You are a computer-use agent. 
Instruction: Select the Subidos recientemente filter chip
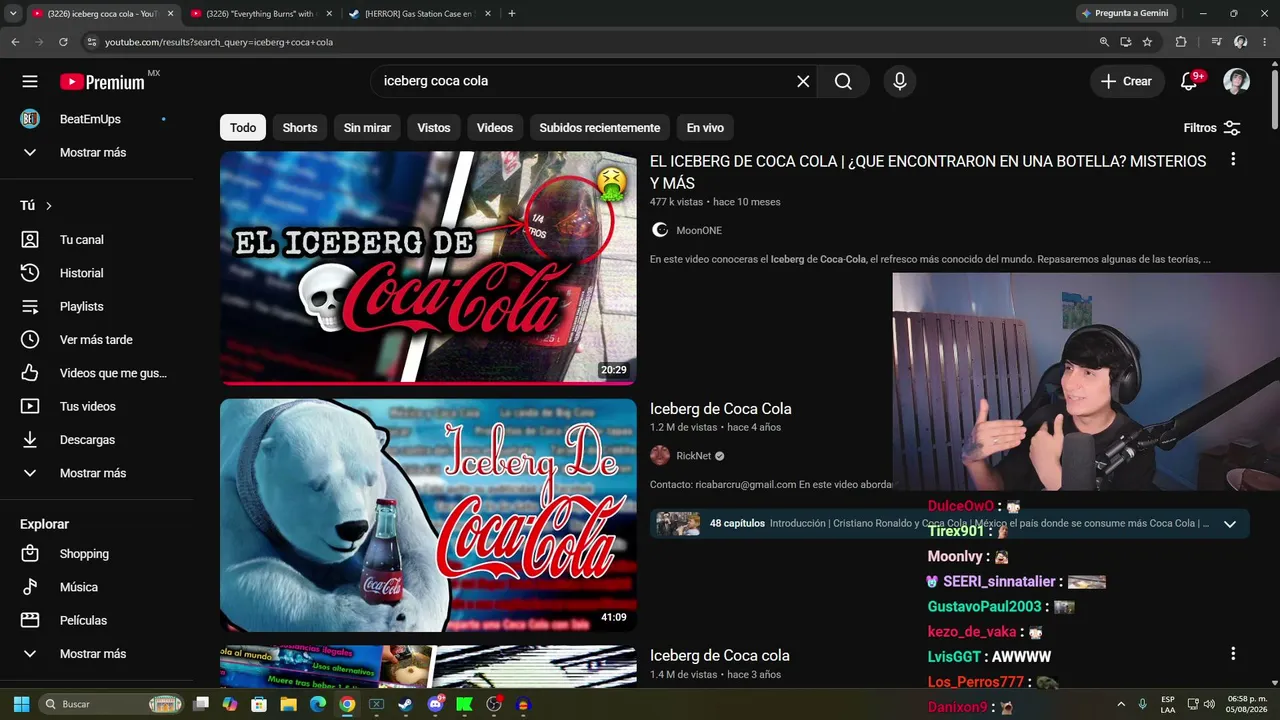tap(600, 128)
